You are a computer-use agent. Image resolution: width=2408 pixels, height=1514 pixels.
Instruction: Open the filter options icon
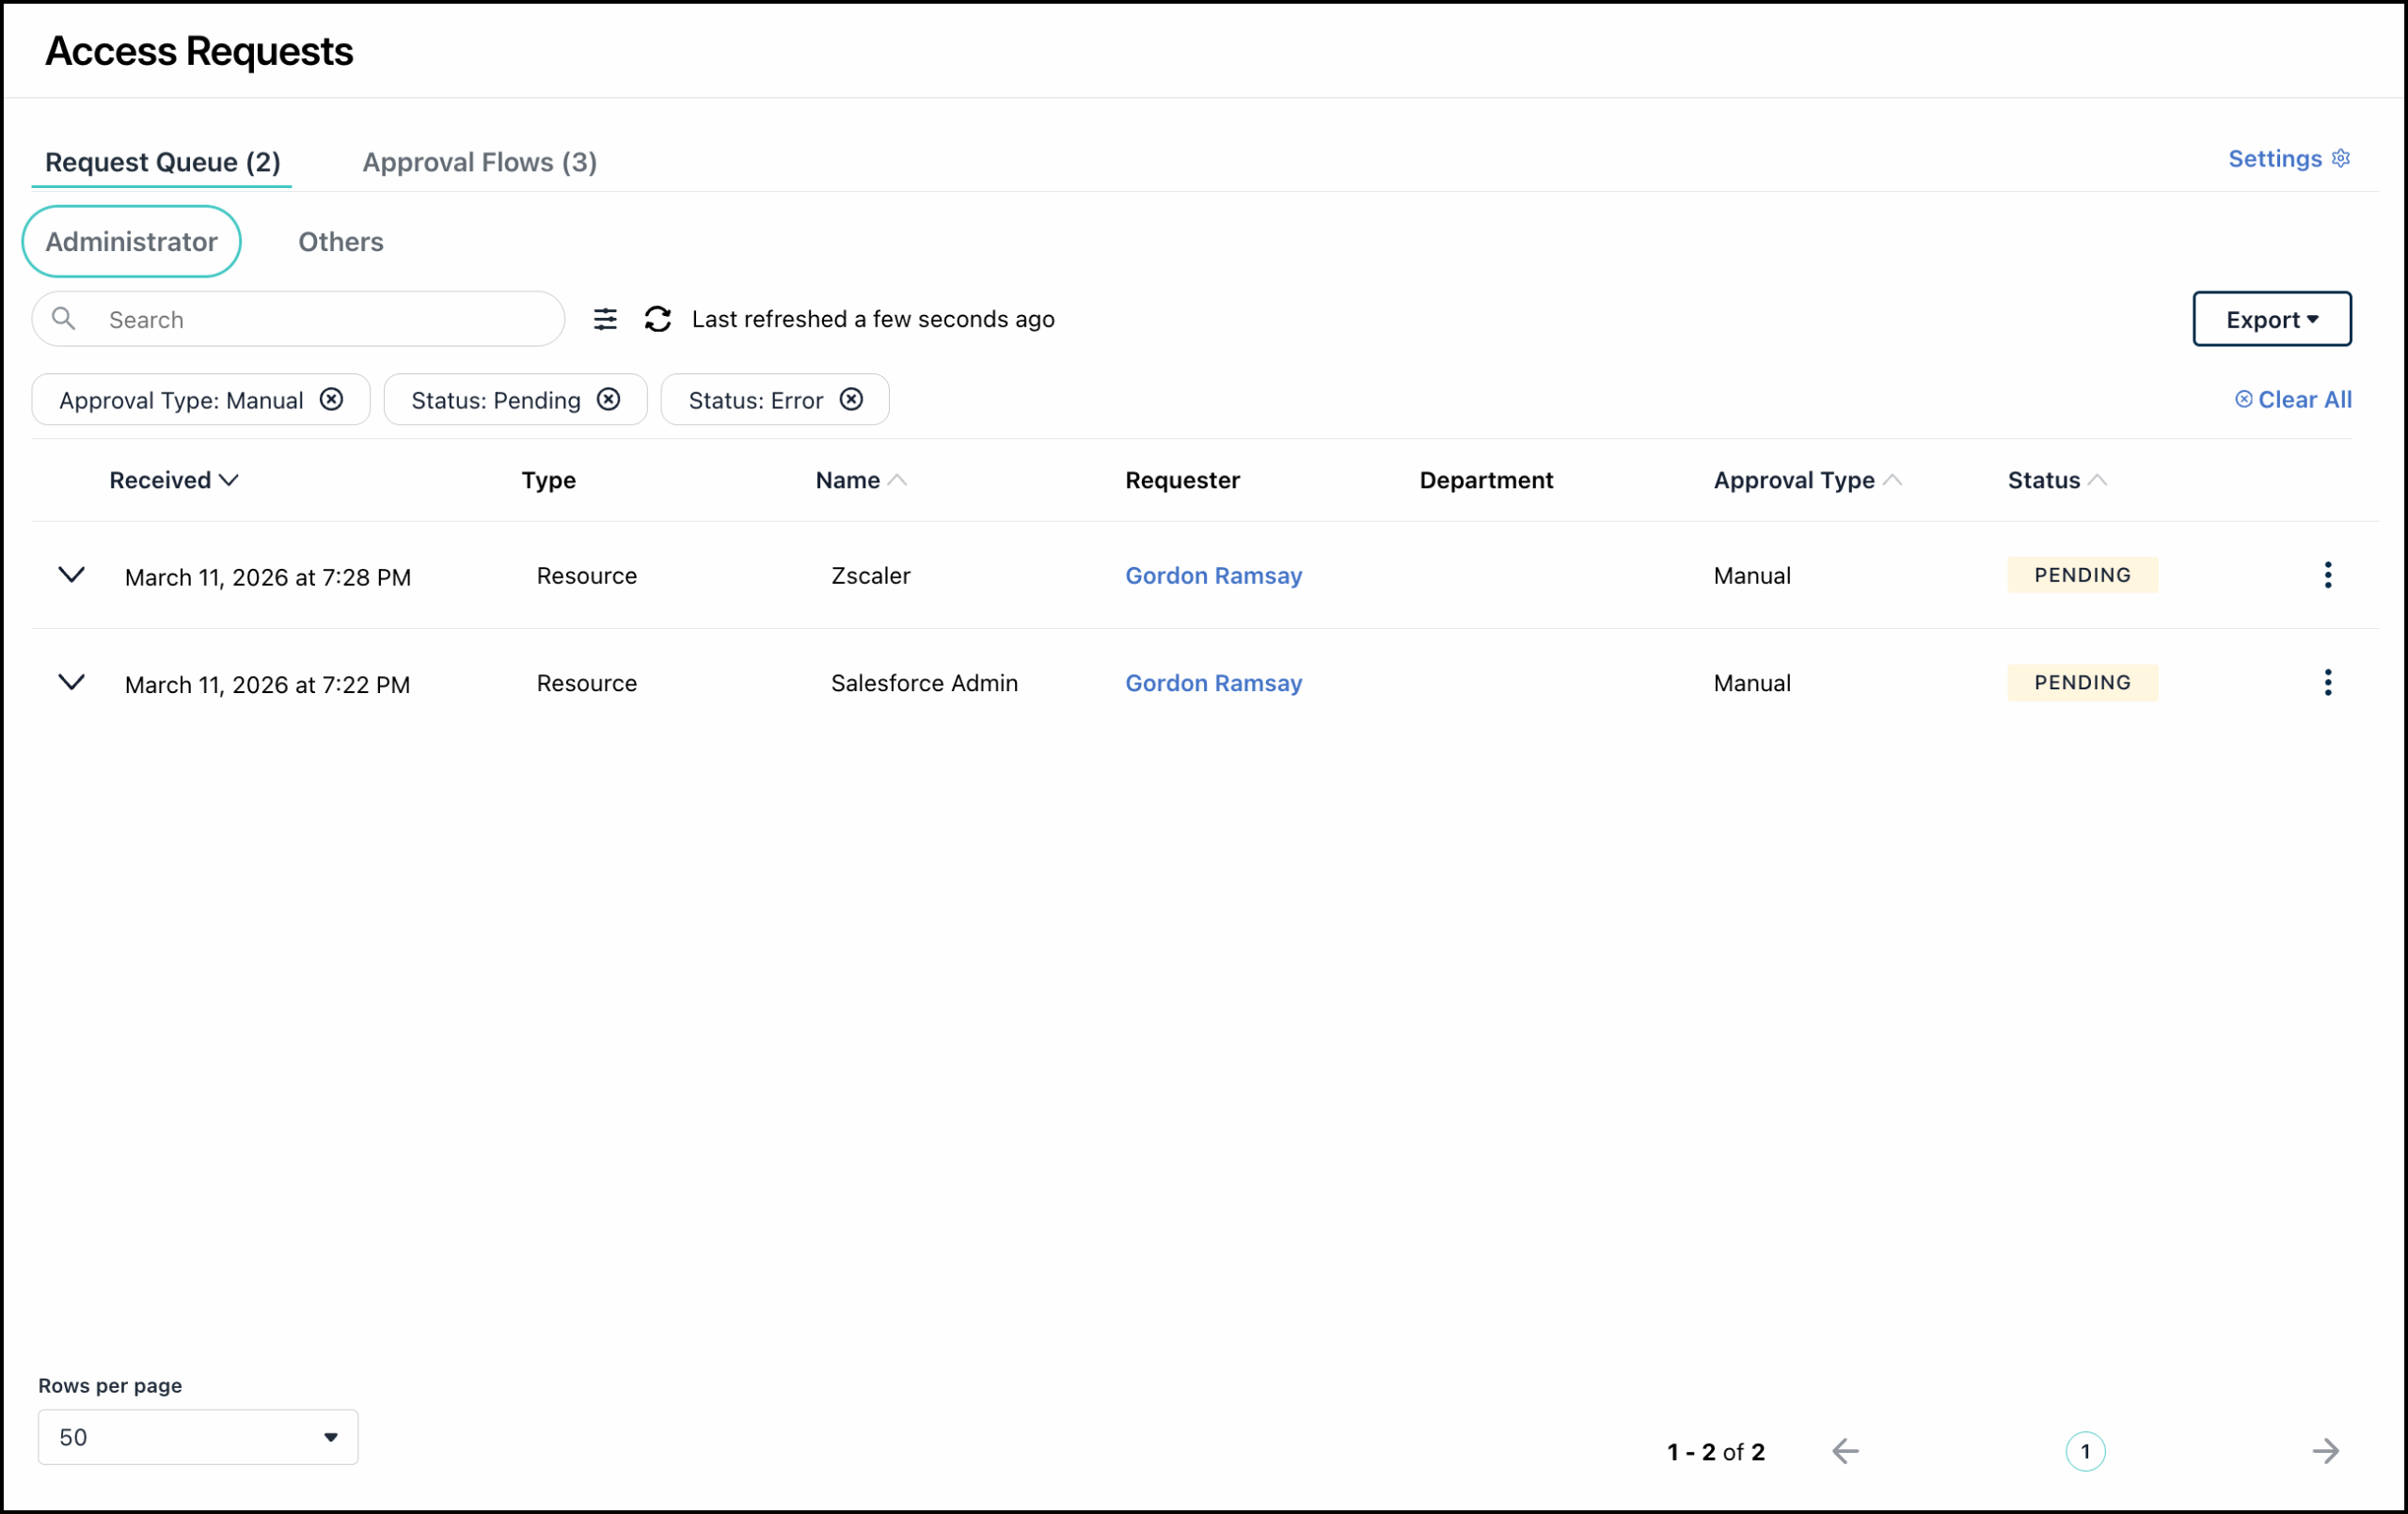(x=606, y=319)
